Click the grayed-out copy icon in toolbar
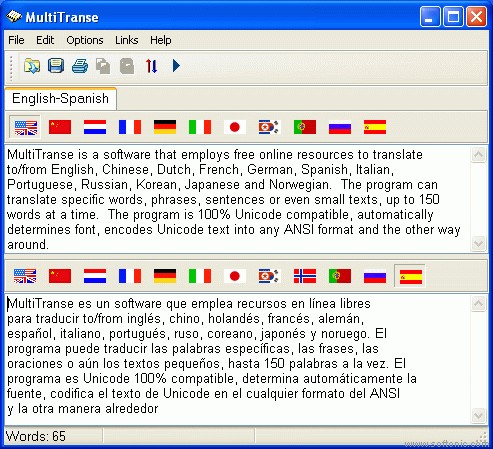Screen dimensions: 493x449 (x=103, y=66)
